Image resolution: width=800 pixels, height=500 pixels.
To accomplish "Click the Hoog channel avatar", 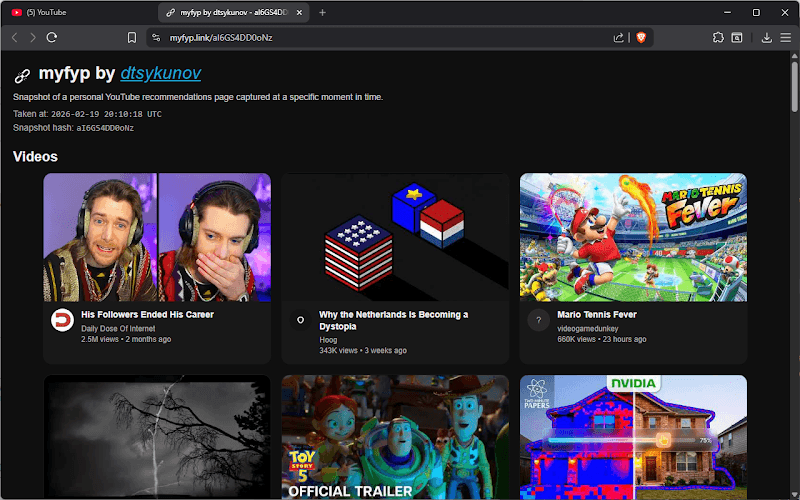I will coord(301,320).
